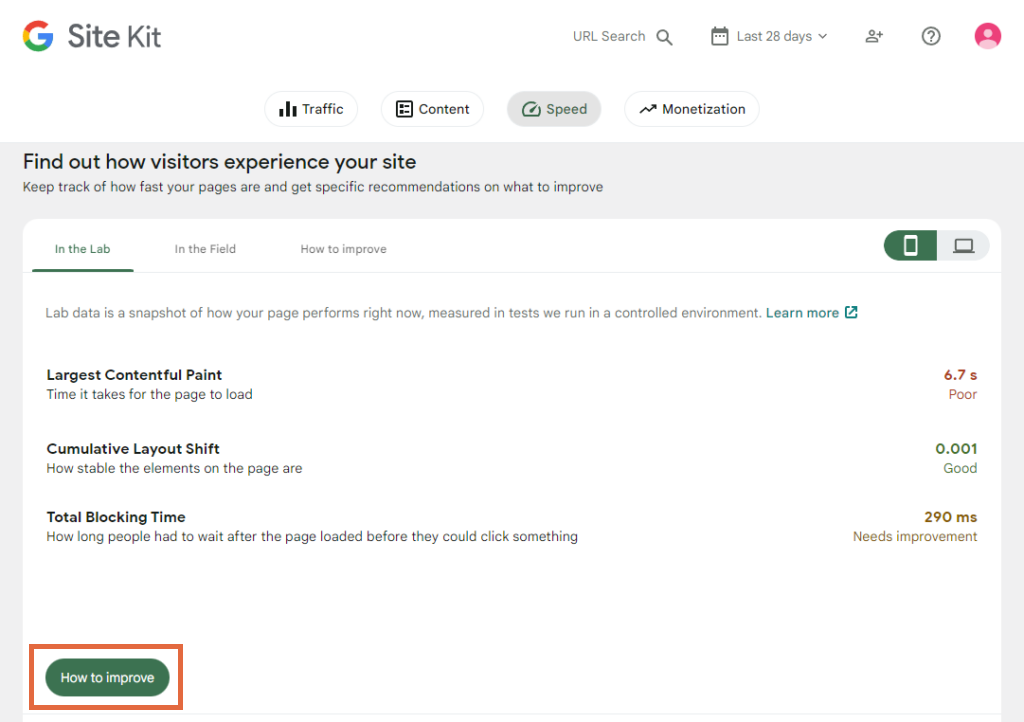This screenshot has width=1024, height=722.
Task: Click the URL Search label
Action: [609, 37]
